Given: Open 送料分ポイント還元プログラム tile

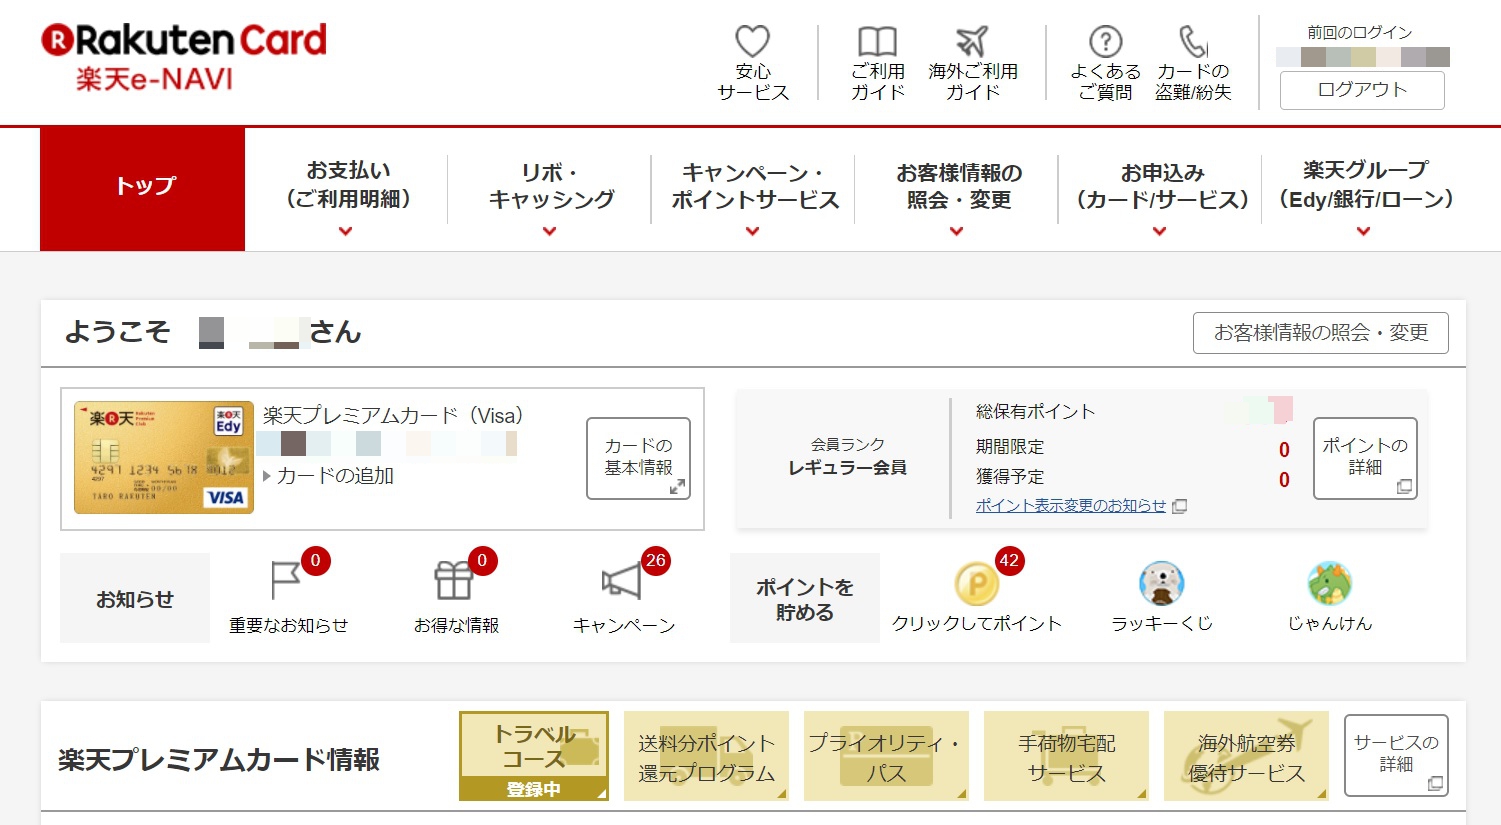Looking at the screenshot, I should pyautogui.click(x=706, y=756).
